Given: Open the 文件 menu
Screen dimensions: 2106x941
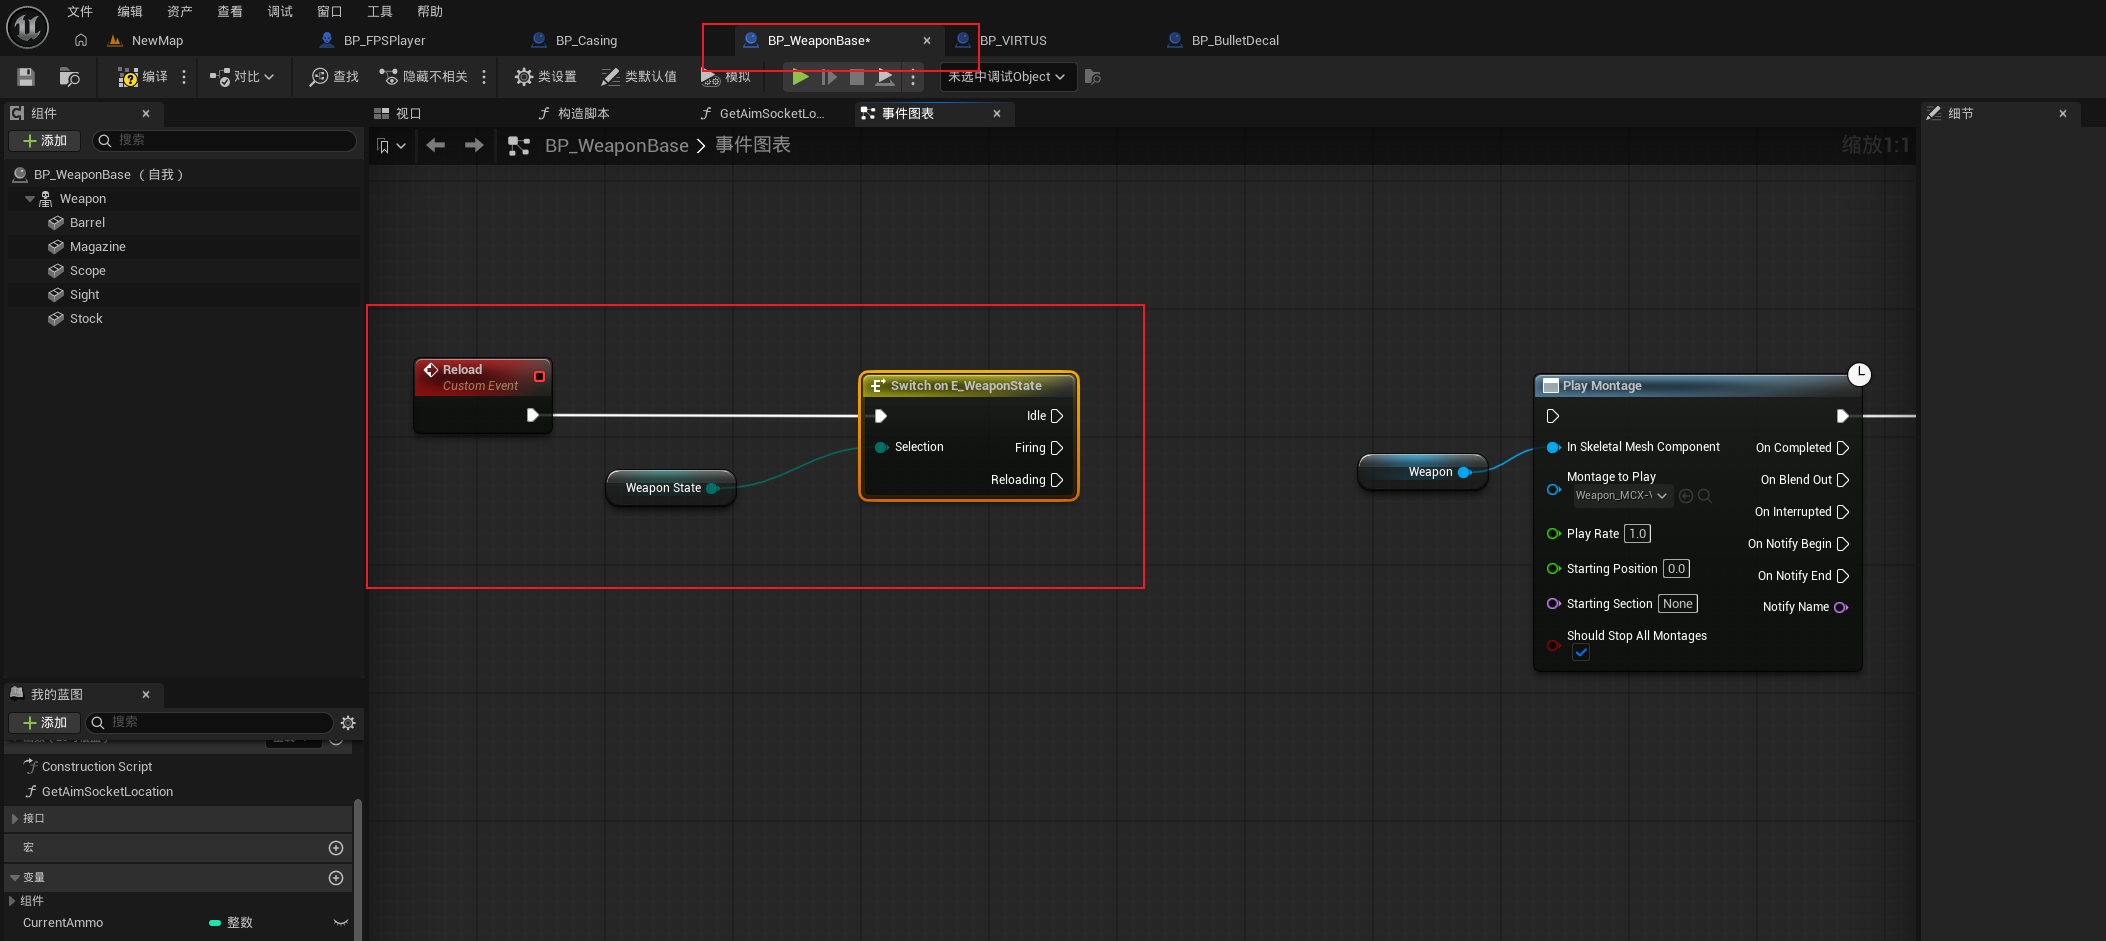Looking at the screenshot, I should [80, 12].
